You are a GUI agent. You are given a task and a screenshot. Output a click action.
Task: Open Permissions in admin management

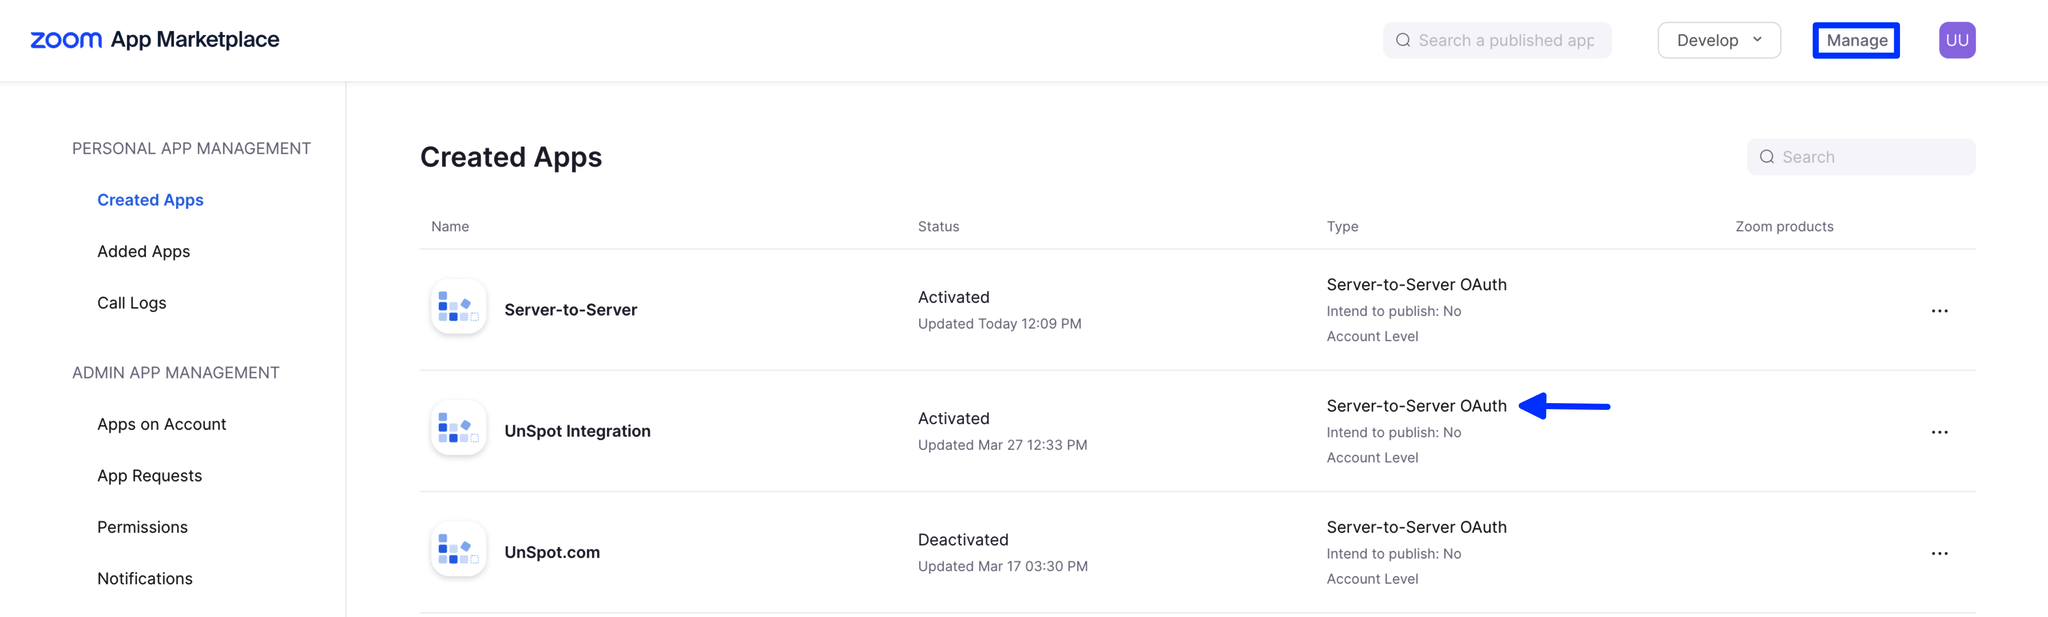(142, 527)
